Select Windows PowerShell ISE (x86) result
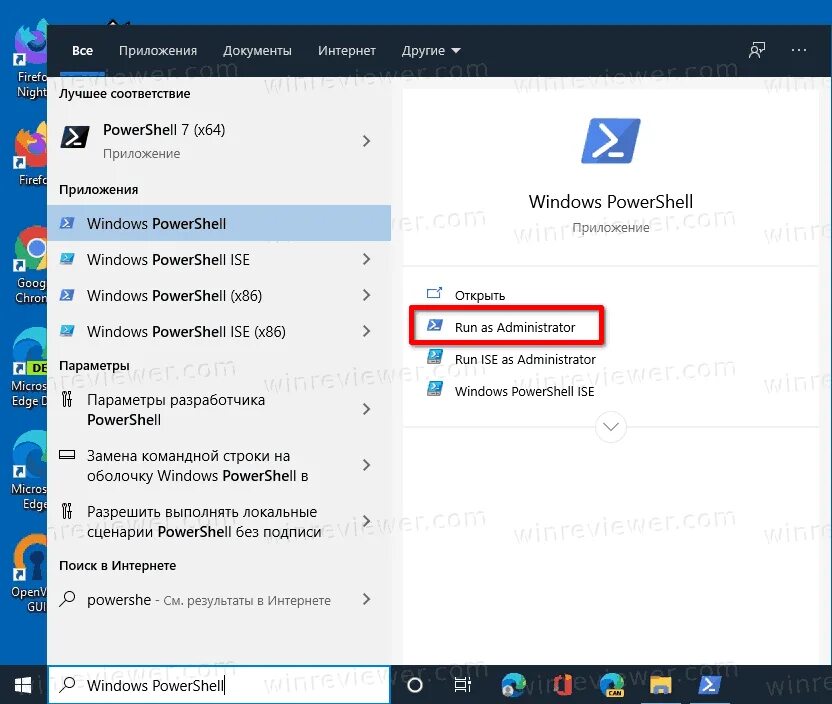 point(219,332)
